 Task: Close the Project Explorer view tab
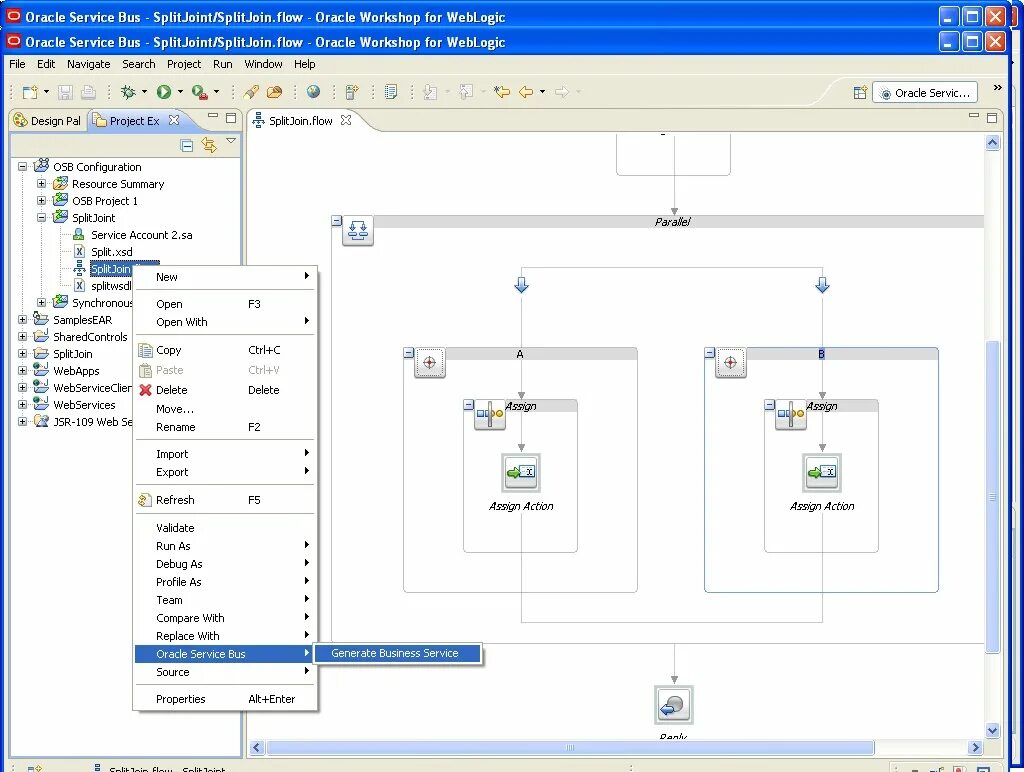coord(174,120)
